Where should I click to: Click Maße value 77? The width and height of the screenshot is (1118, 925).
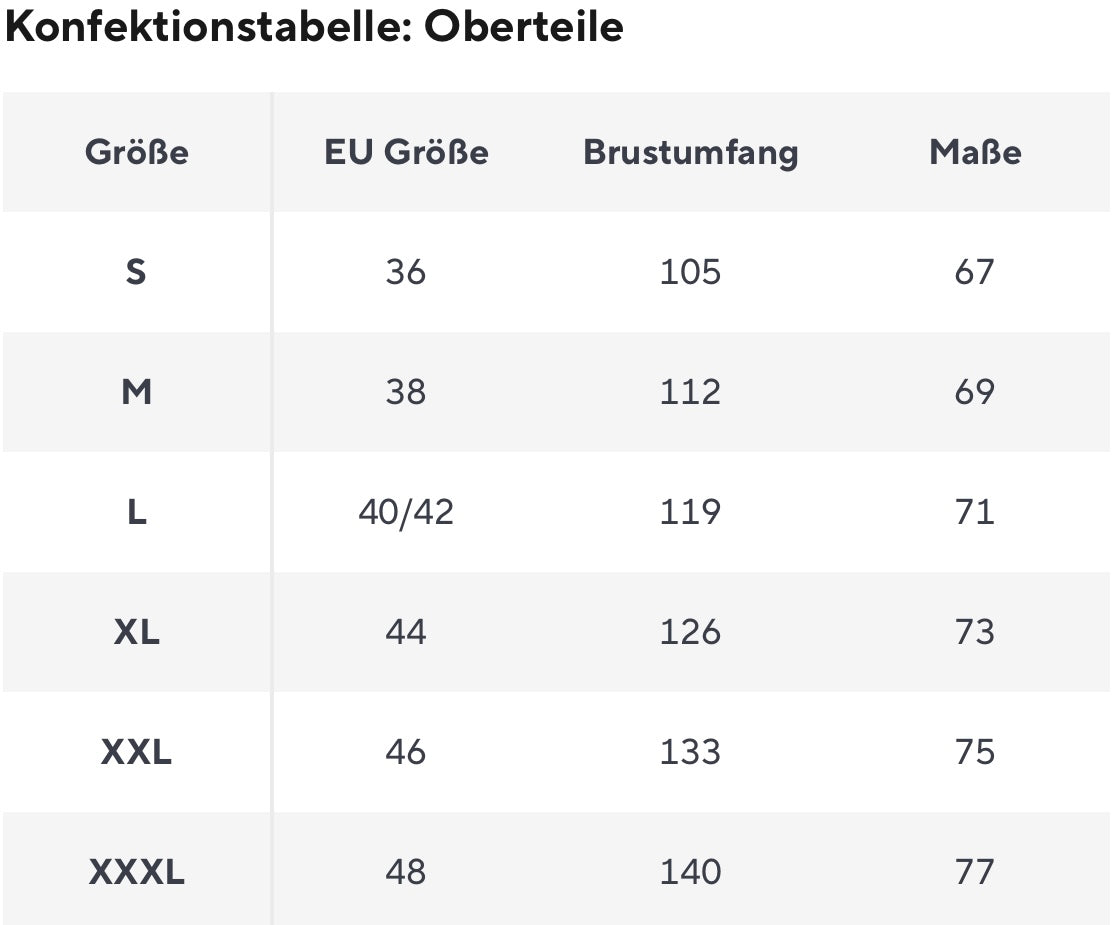(x=975, y=872)
